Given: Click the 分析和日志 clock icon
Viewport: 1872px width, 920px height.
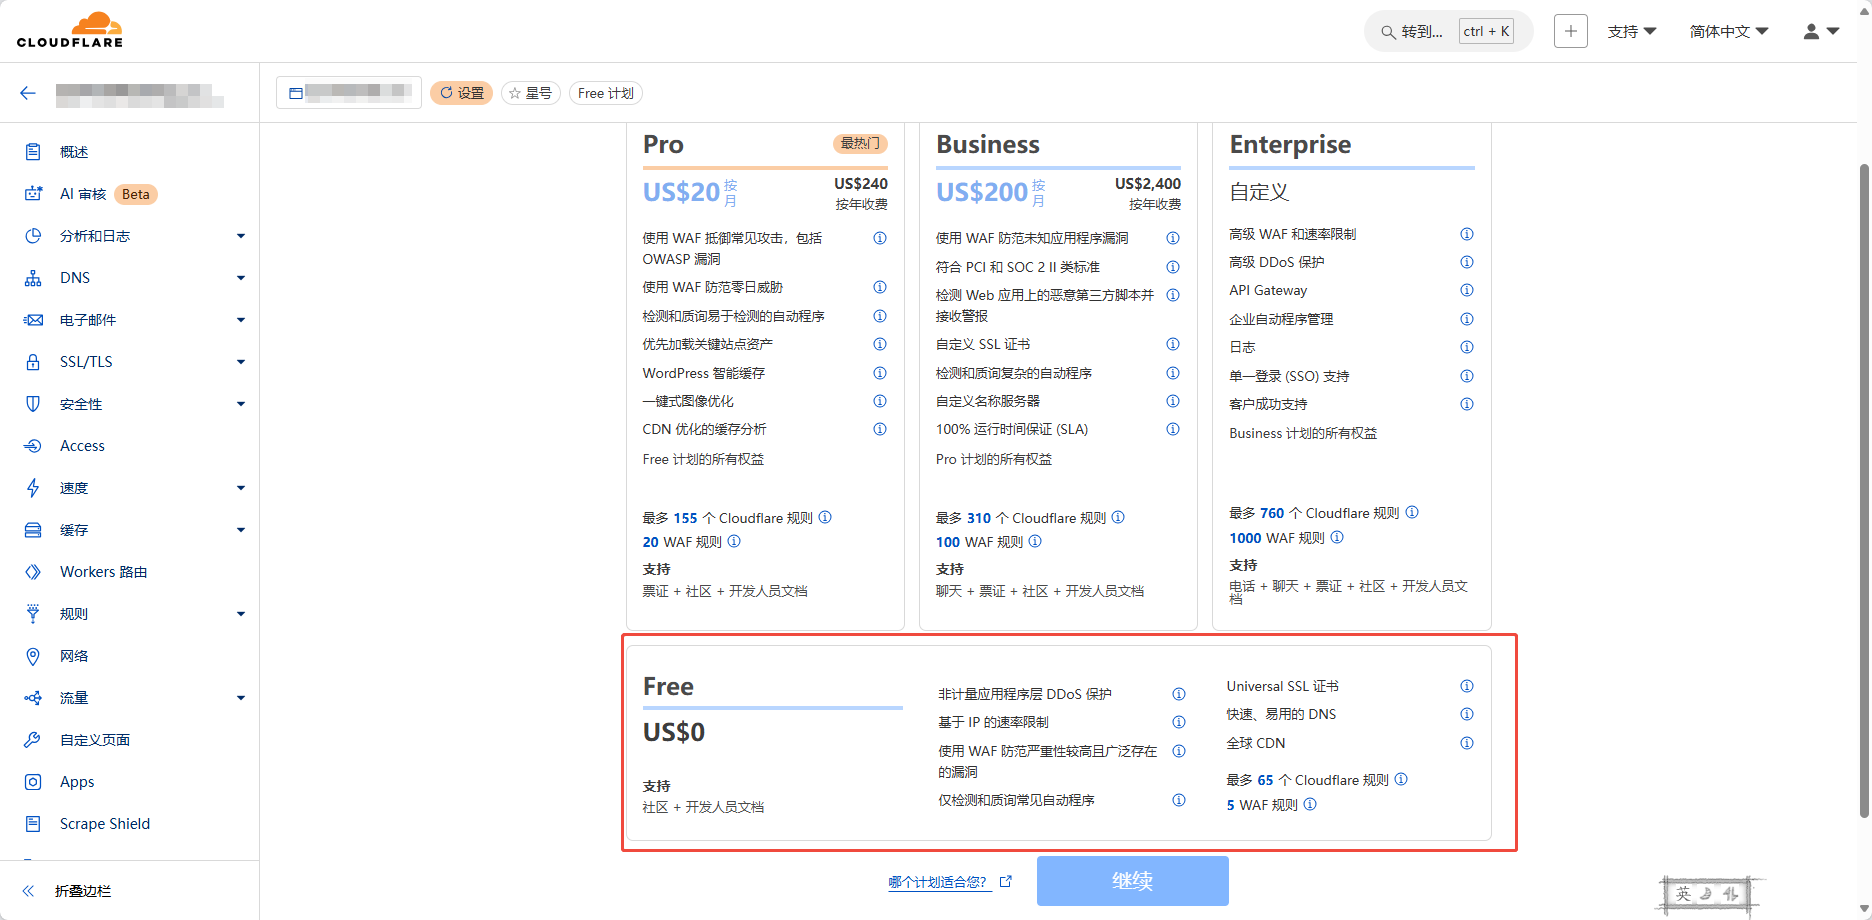Looking at the screenshot, I should [33, 236].
